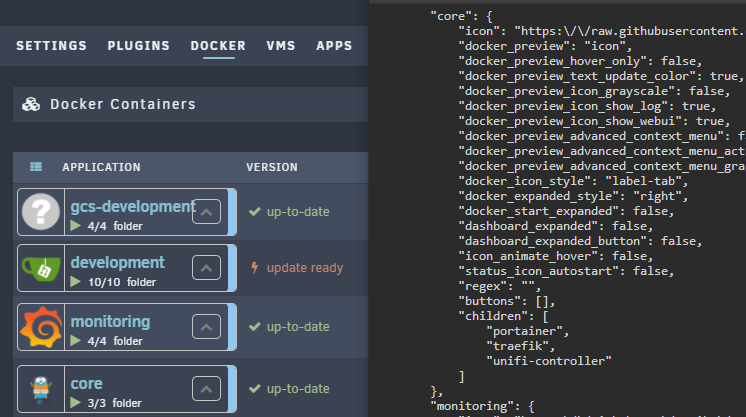Click the monitoring folder started play icon
This screenshot has height=417, width=746.
pyautogui.click(x=76, y=341)
